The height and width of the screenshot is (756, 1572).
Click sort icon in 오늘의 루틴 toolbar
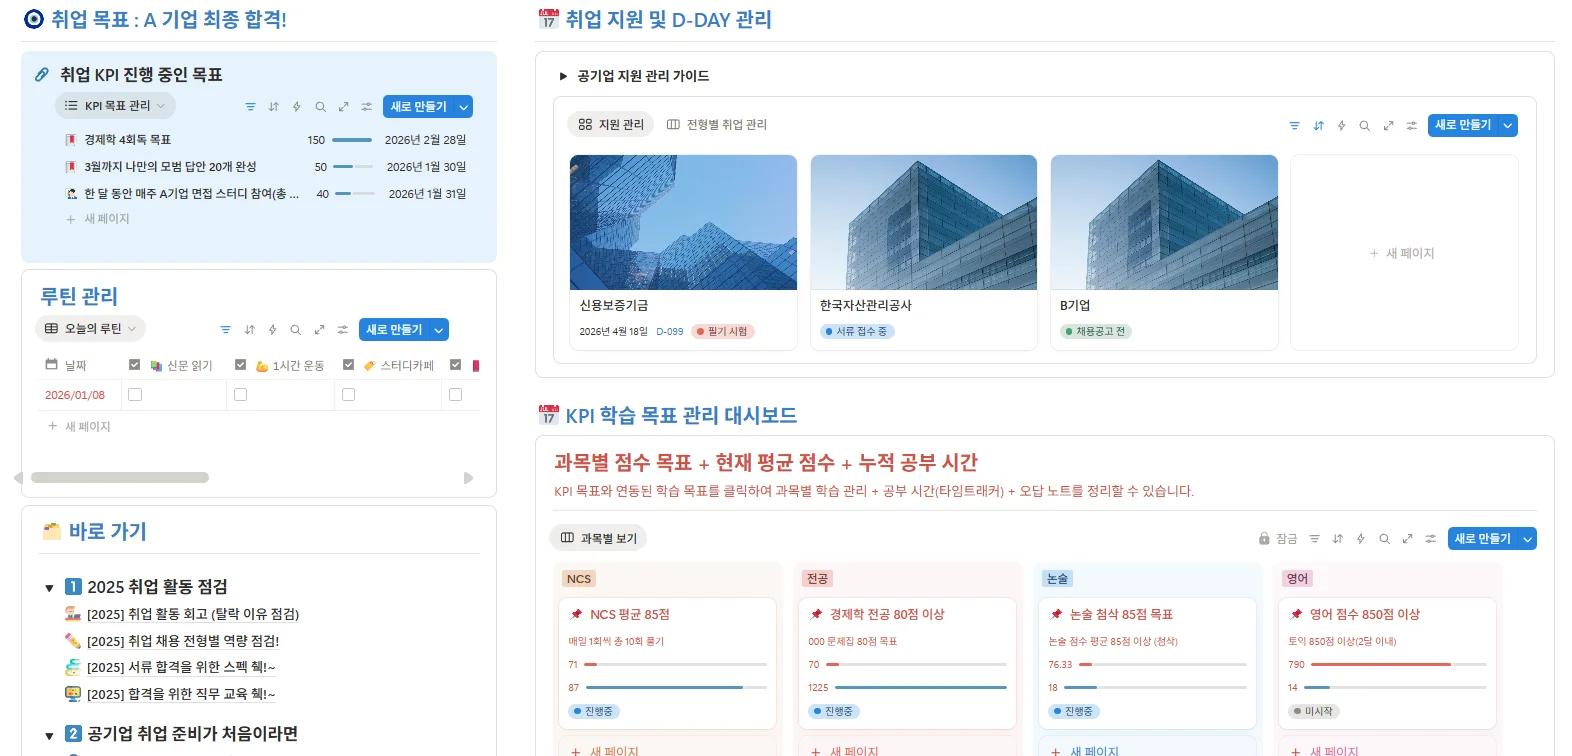[x=249, y=330]
